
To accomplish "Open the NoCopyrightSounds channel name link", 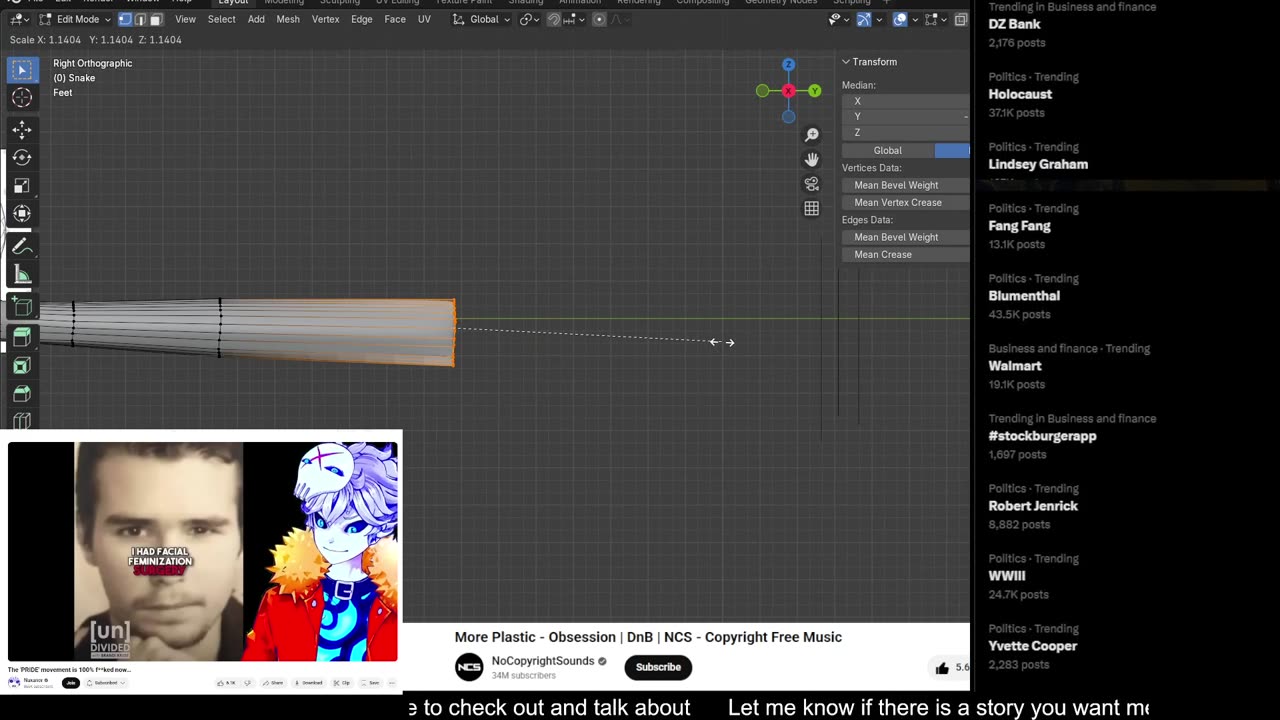I will tap(543, 661).
